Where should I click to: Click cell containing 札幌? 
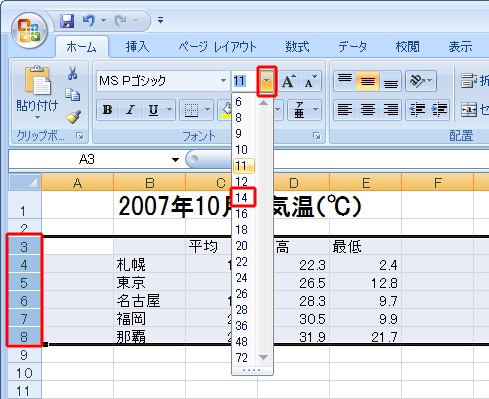click(149, 265)
